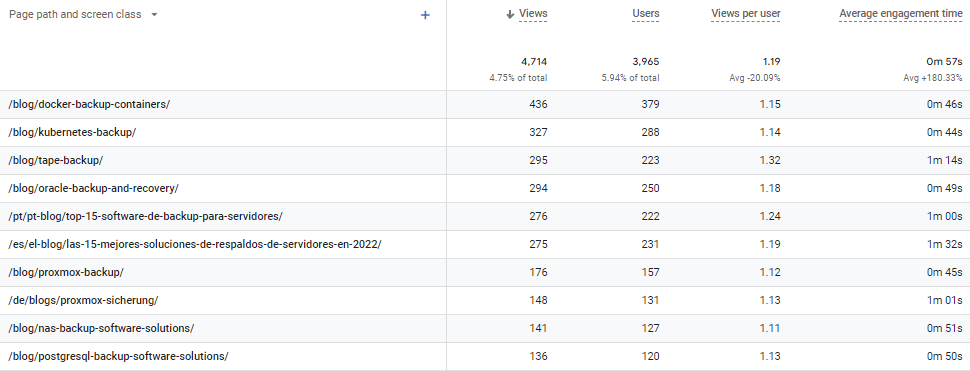This screenshot has width=970, height=371.
Task: Click 294 views in oracle-backup-and-recovery row
Action: (539, 188)
